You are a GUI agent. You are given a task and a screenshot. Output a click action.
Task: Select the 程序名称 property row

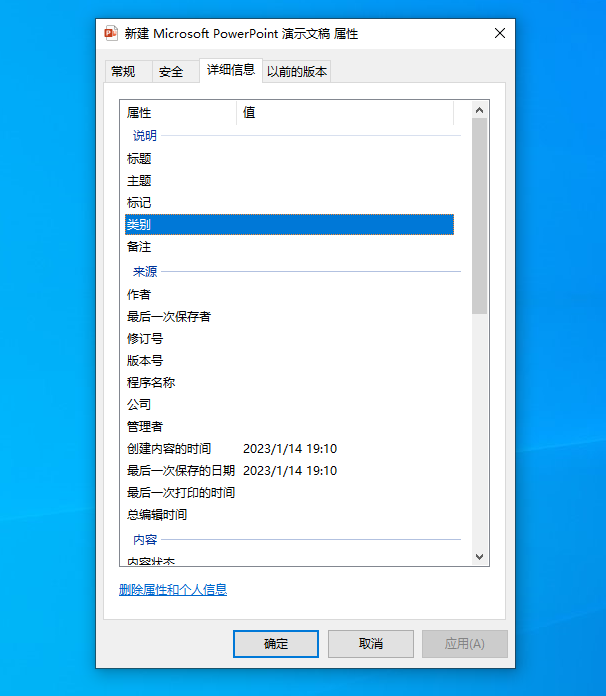coord(289,383)
